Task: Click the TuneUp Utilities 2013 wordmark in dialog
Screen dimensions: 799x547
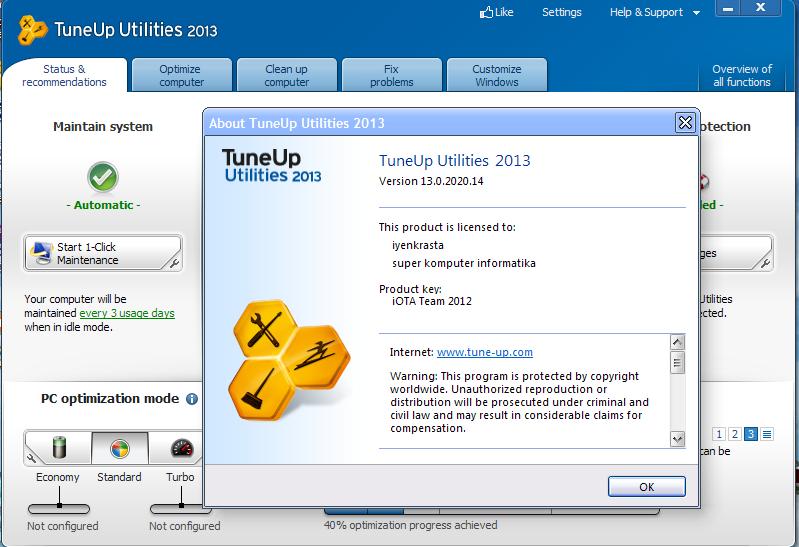Action: pos(271,165)
